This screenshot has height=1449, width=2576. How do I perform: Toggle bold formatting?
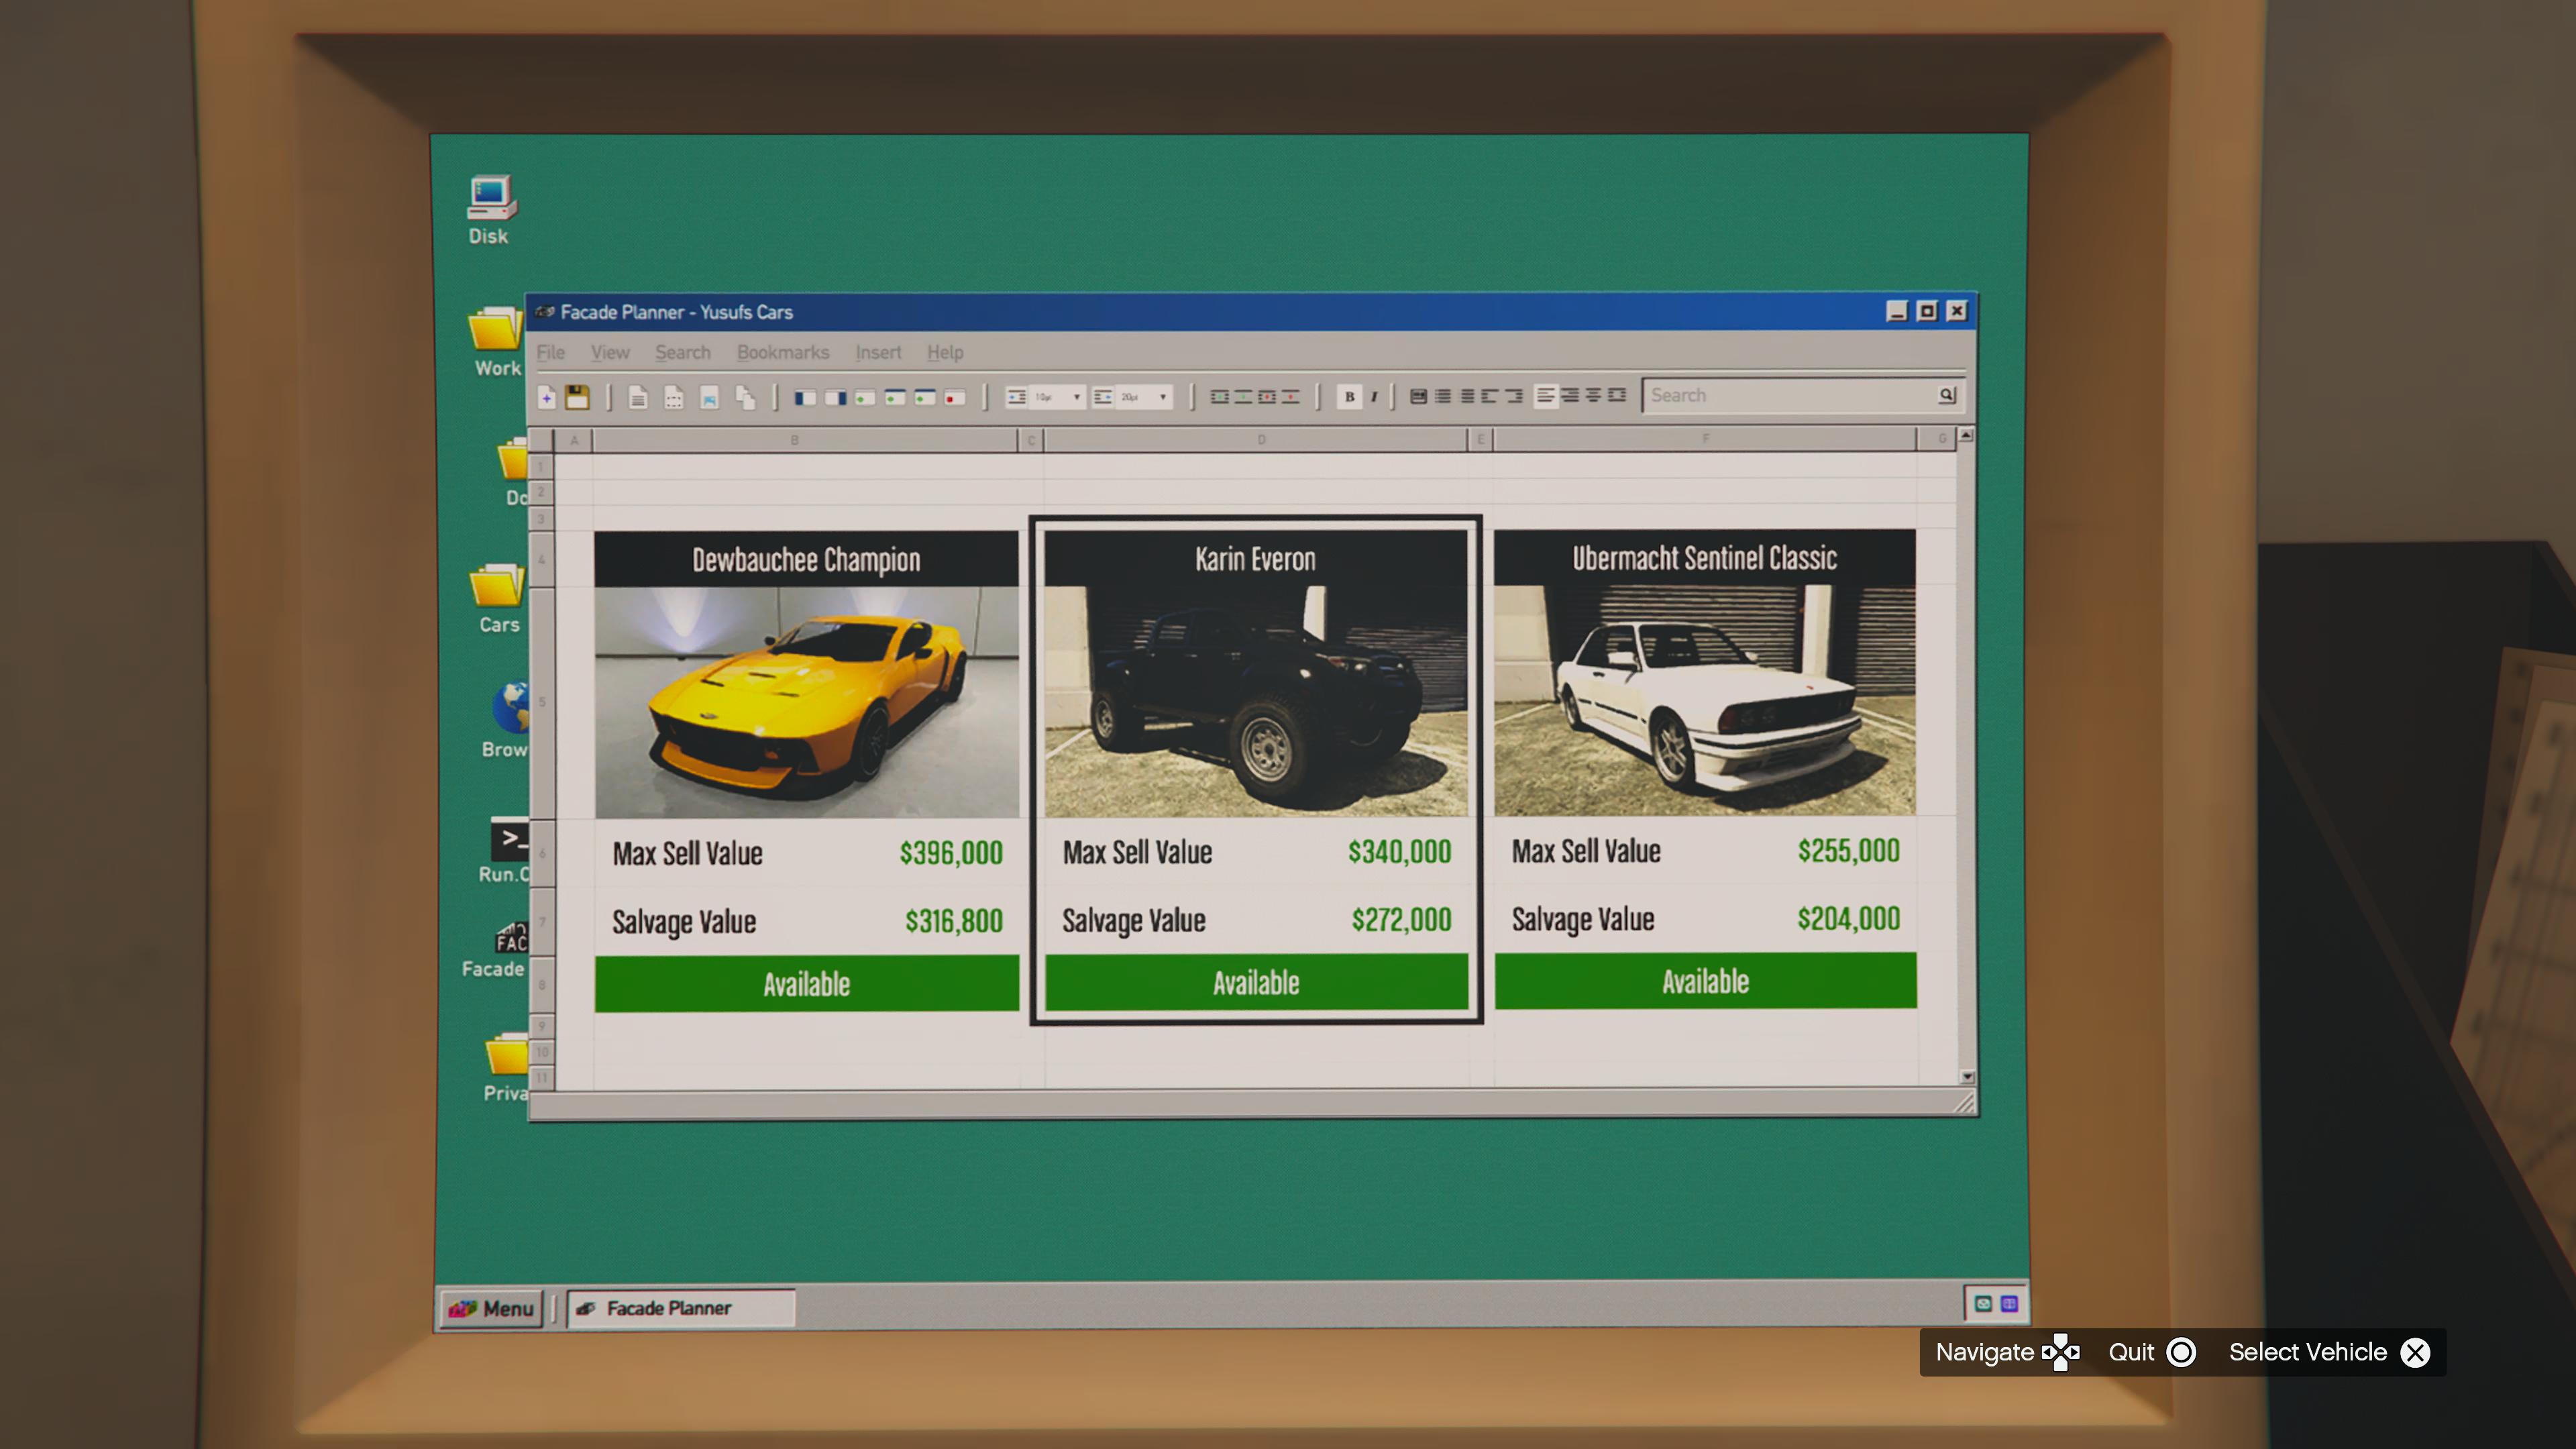1349,397
